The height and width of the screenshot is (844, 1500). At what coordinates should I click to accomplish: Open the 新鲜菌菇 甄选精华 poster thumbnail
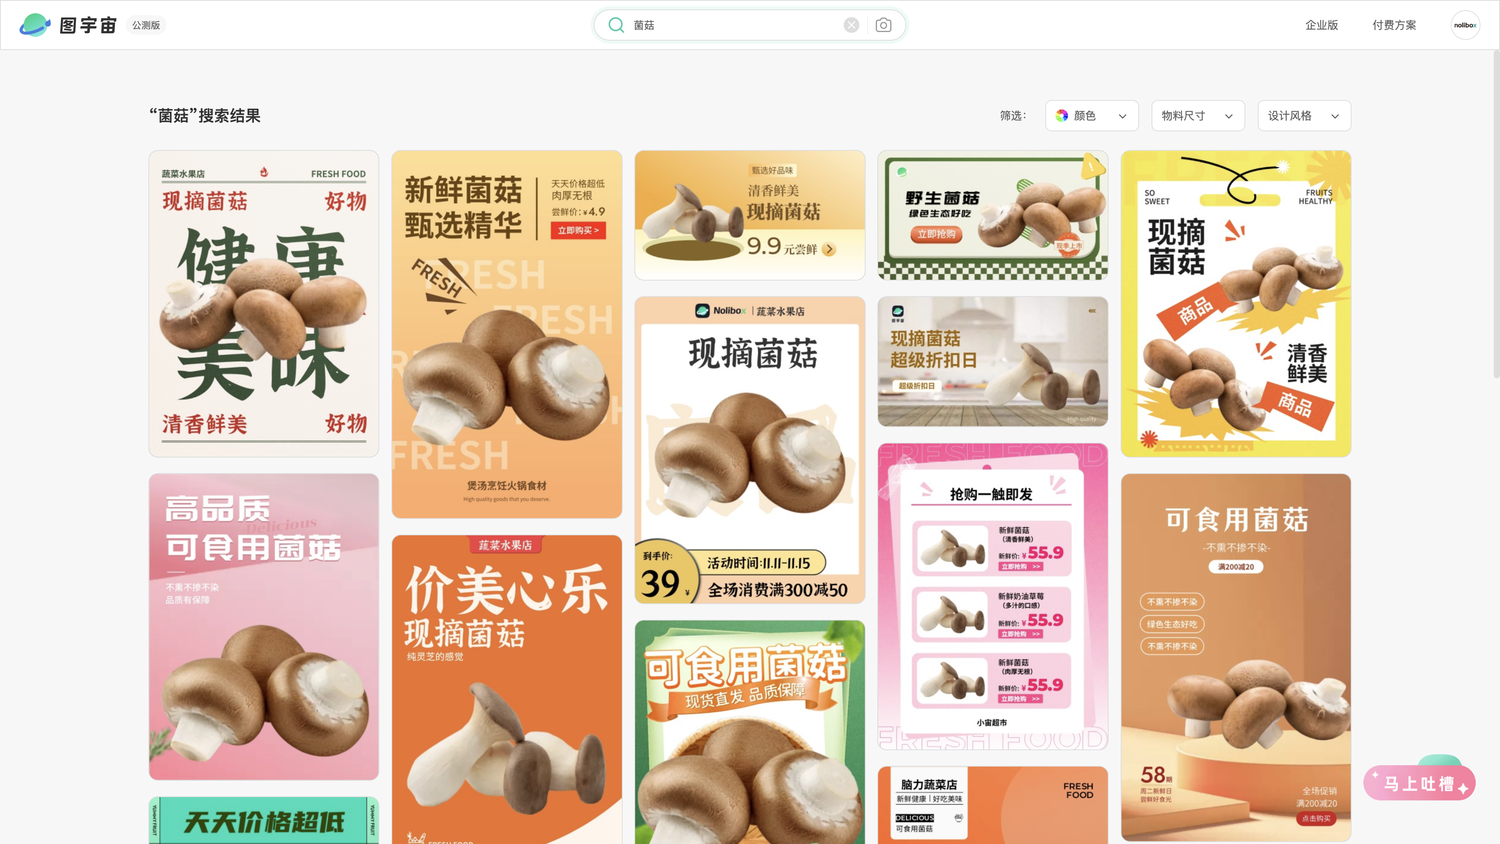[507, 334]
